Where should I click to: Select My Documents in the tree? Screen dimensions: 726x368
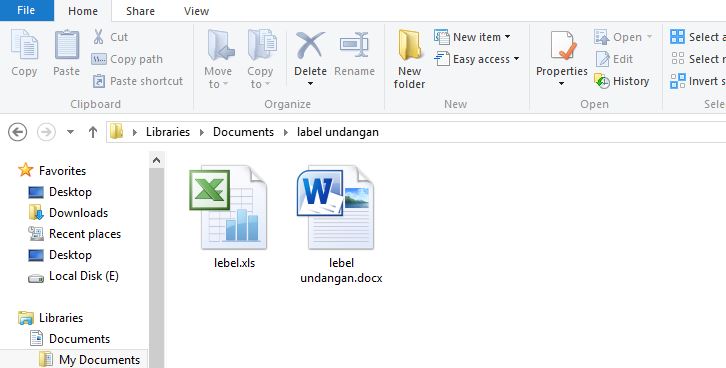[x=99, y=360]
